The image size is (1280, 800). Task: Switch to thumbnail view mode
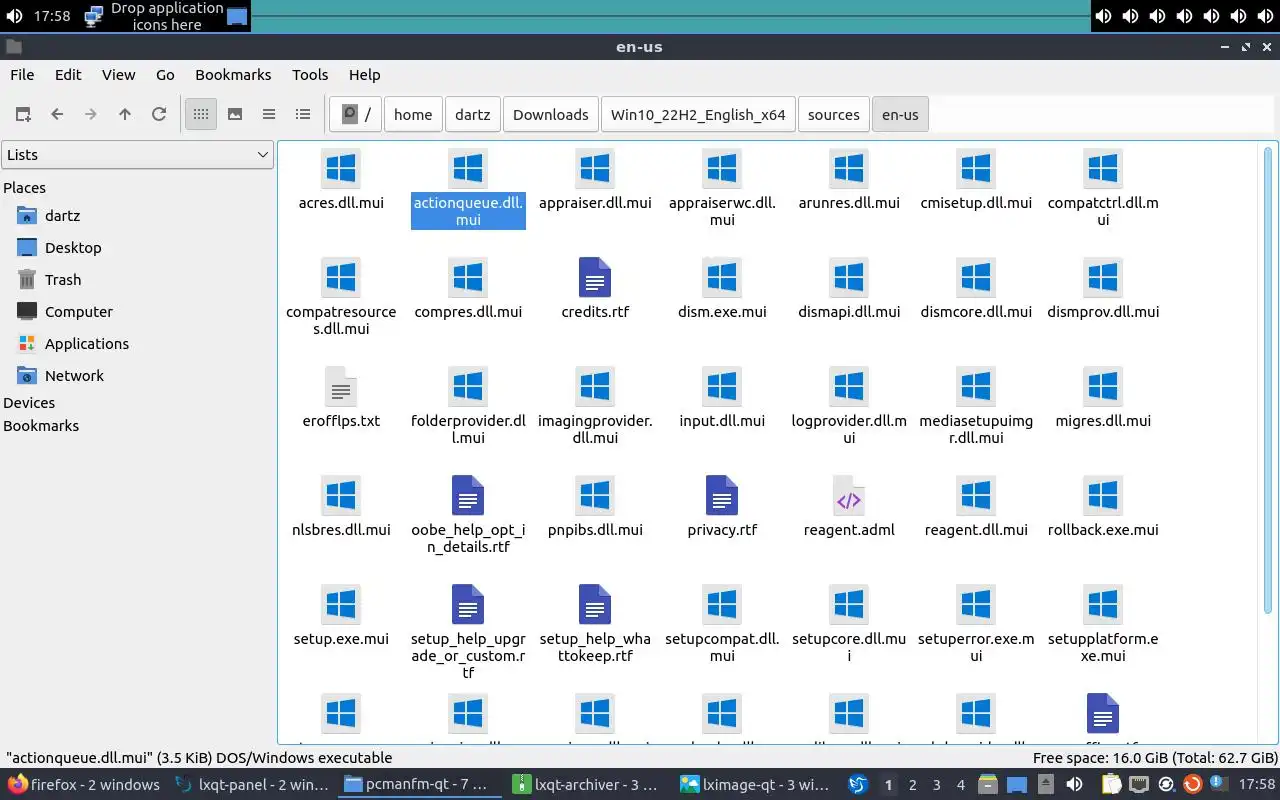(x=235, y=114)
